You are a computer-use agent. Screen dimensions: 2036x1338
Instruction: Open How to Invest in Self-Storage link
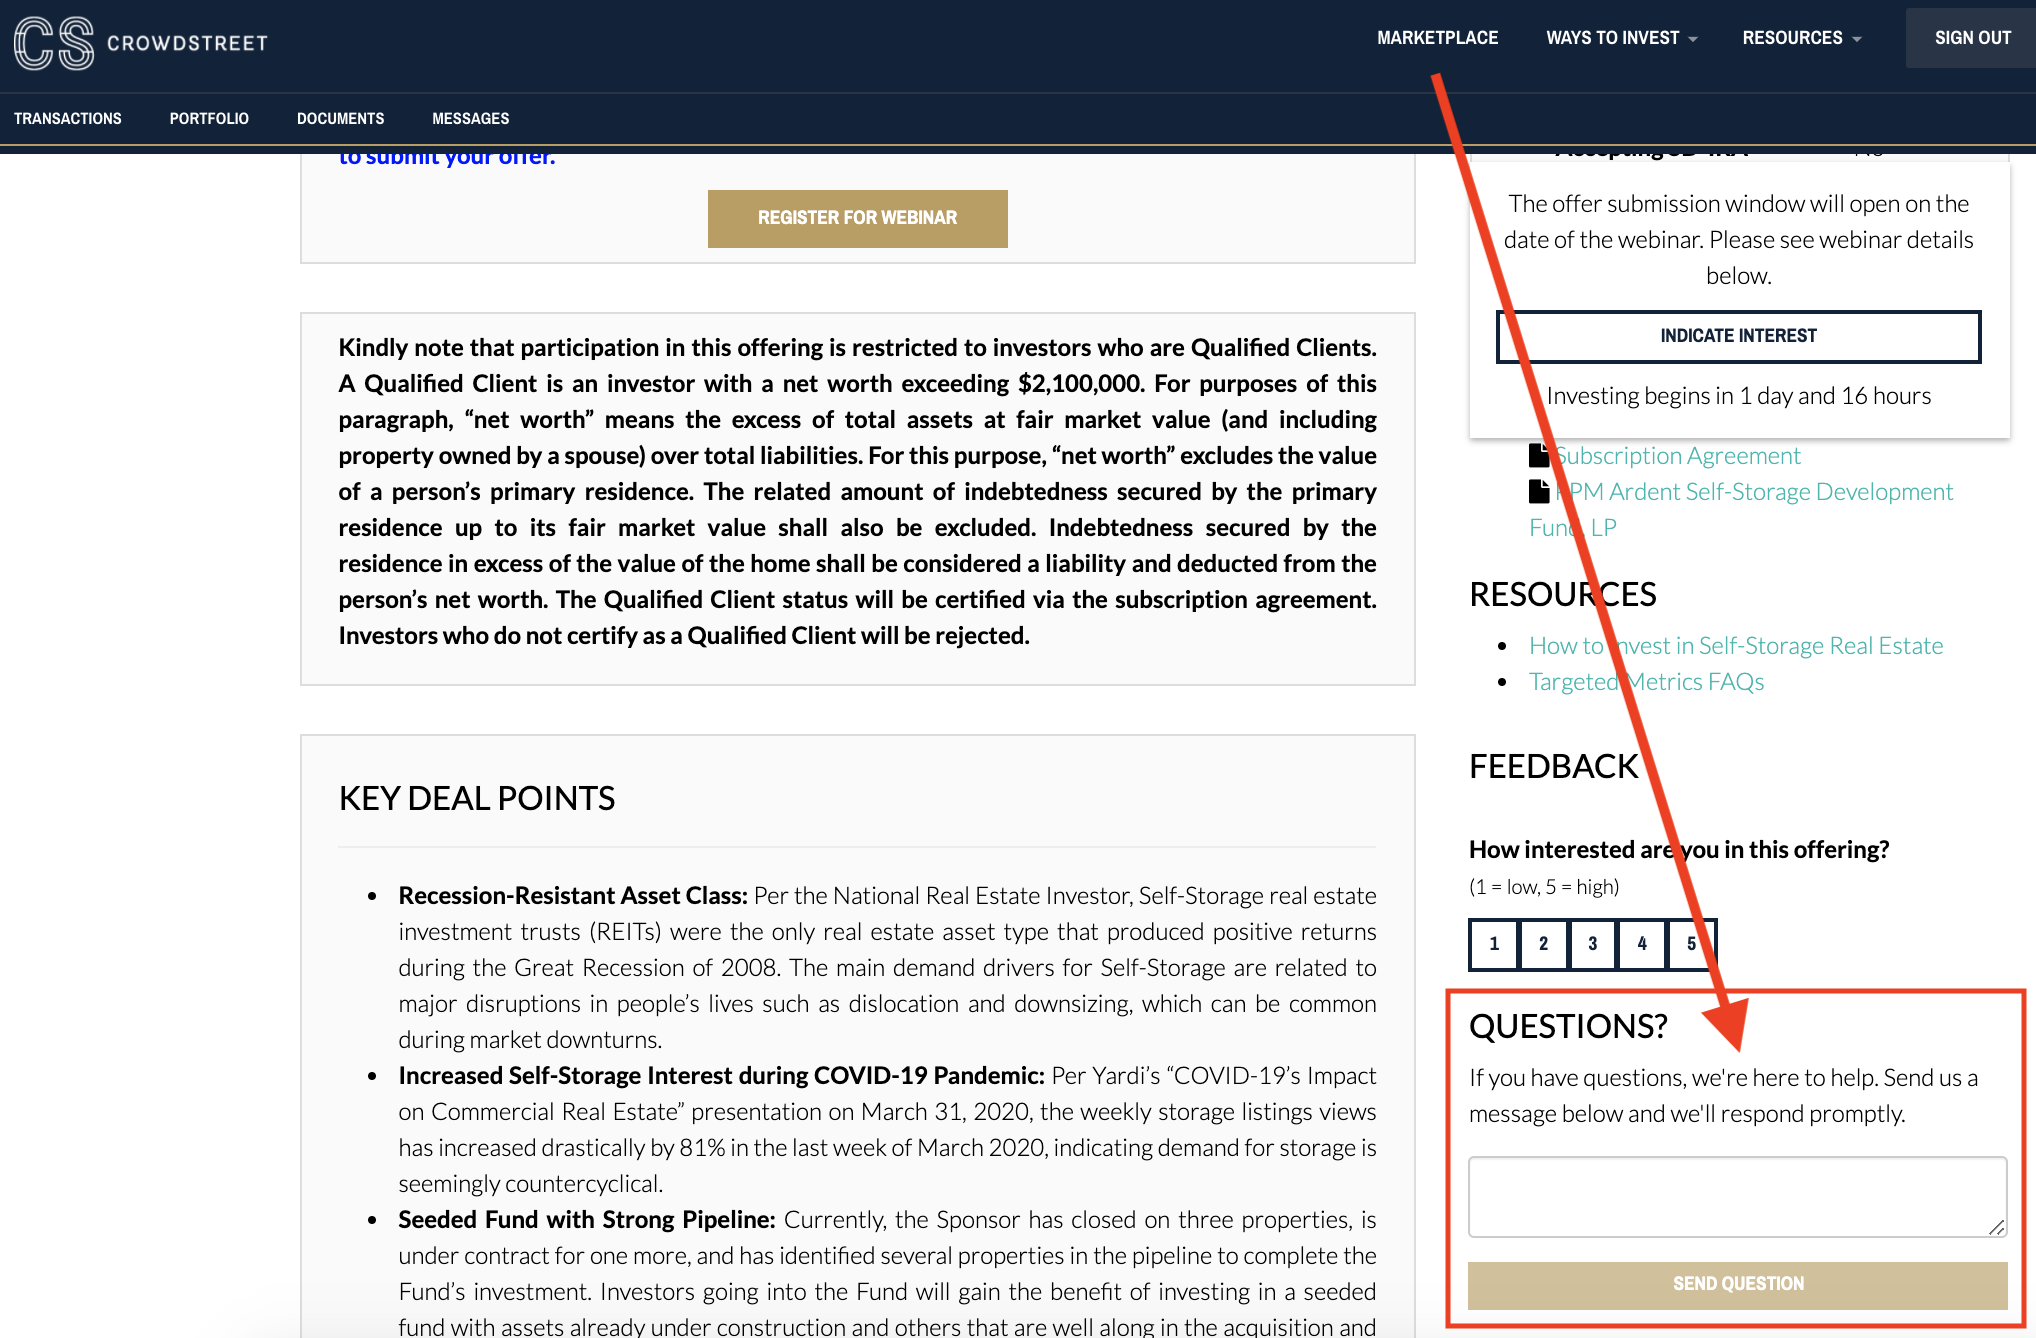point(1736,645)
